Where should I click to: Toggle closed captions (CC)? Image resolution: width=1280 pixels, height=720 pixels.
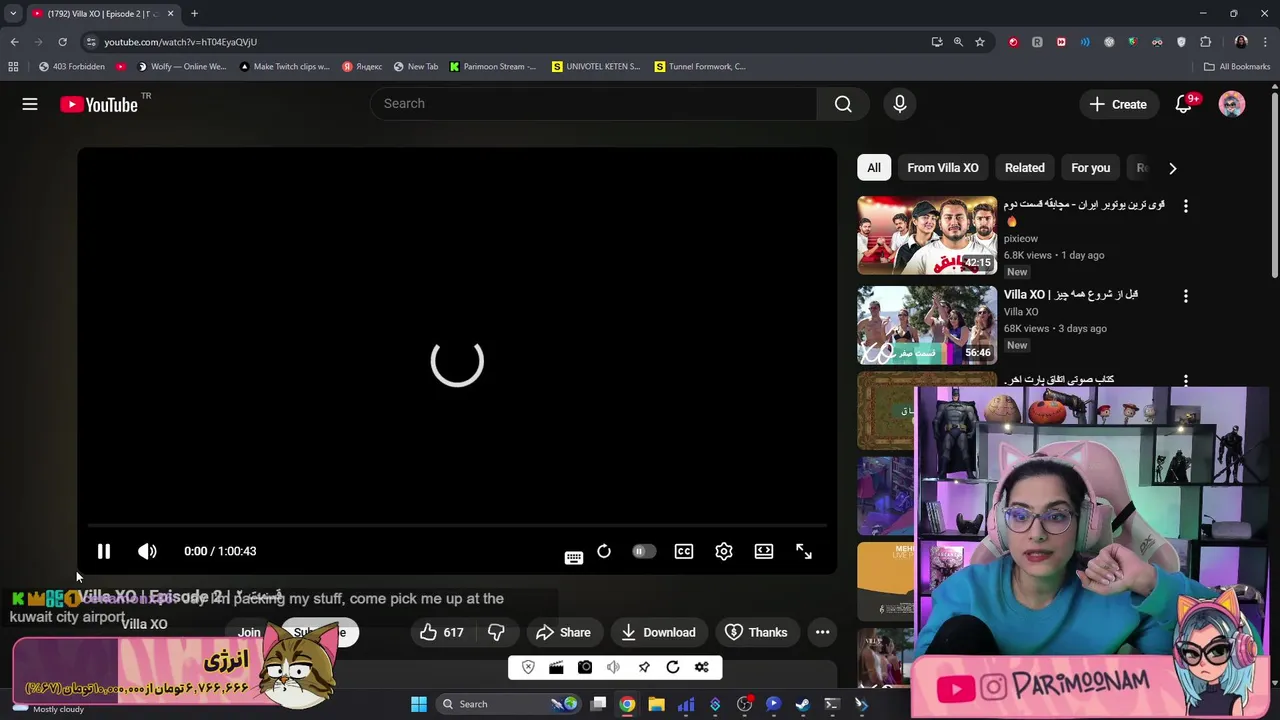pyautogui.click(x=684, y=551)
